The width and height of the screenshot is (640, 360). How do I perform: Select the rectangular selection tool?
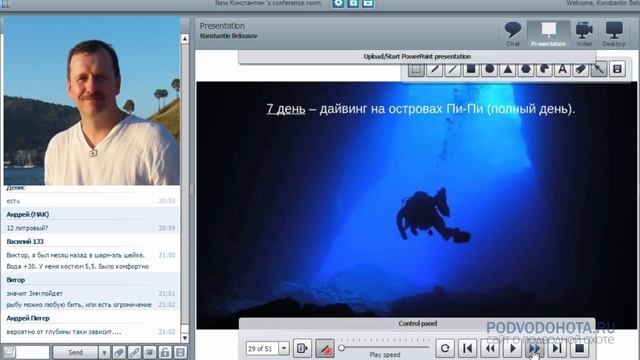(416, 69)
